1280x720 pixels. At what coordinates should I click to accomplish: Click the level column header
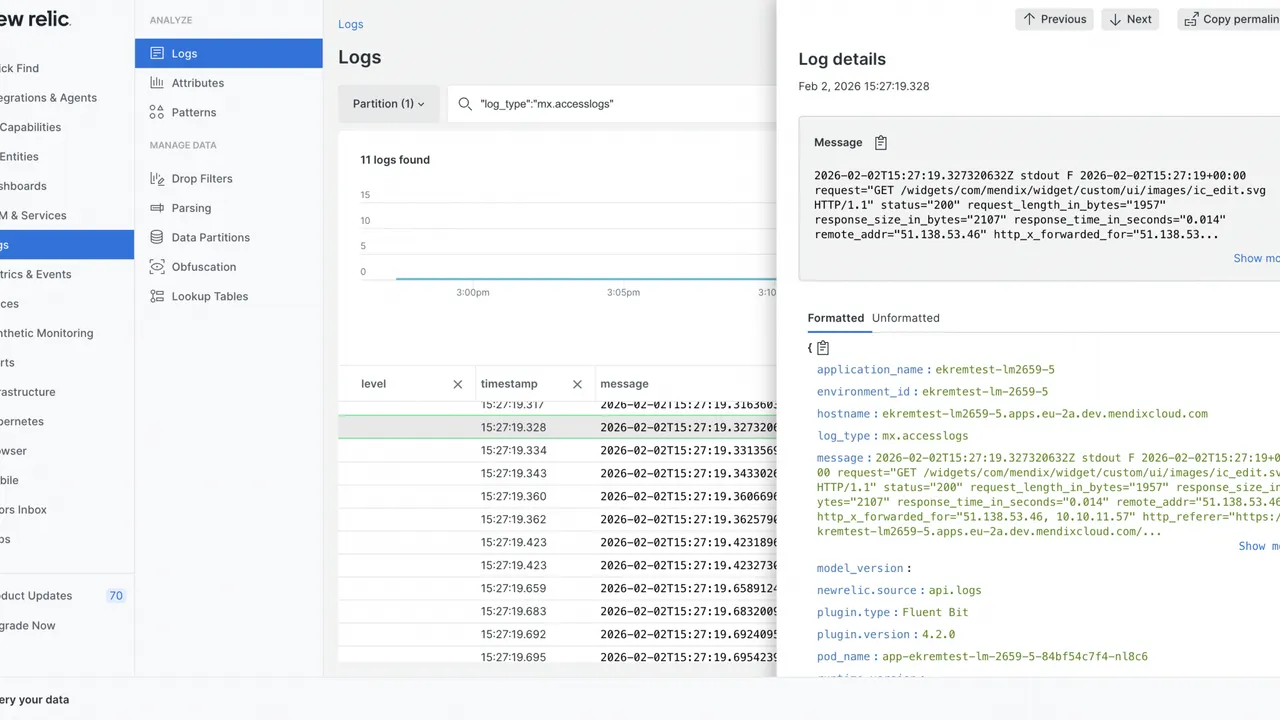(x=373, y=384)
